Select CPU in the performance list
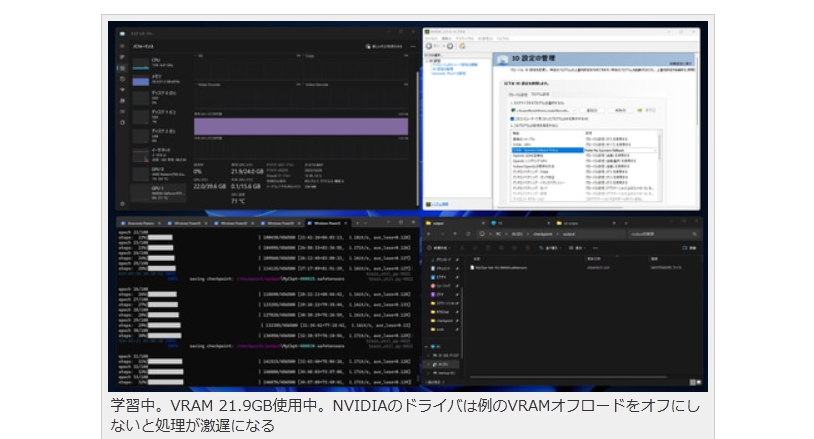Viewport: 814px width, 439px height. (157, 64)
